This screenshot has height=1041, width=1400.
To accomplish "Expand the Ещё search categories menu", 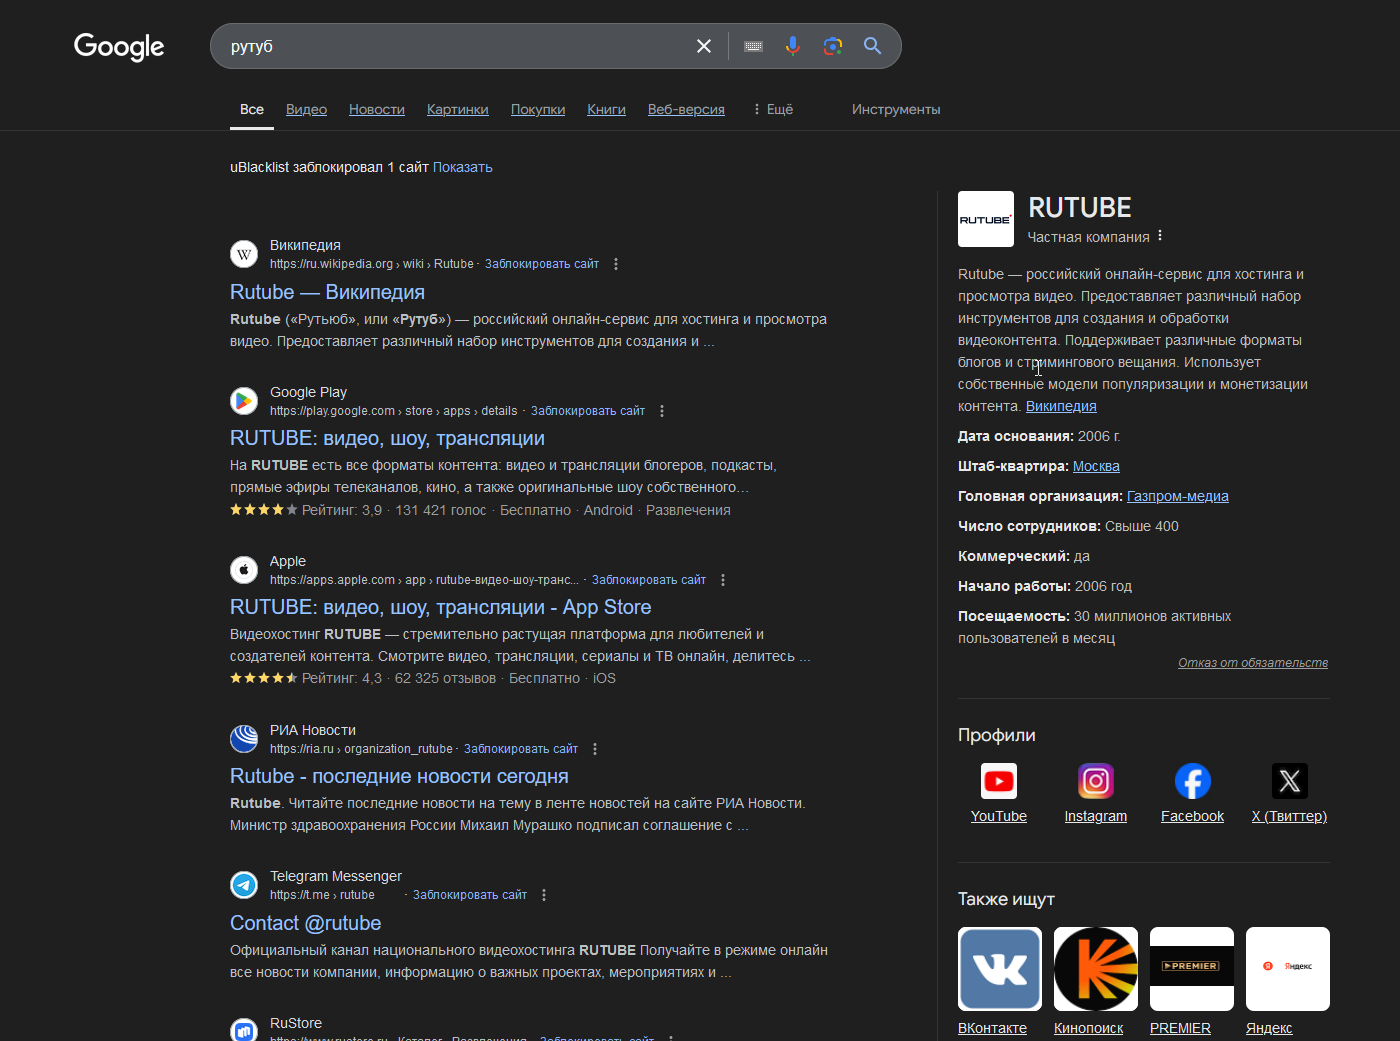I will (773, 109).
